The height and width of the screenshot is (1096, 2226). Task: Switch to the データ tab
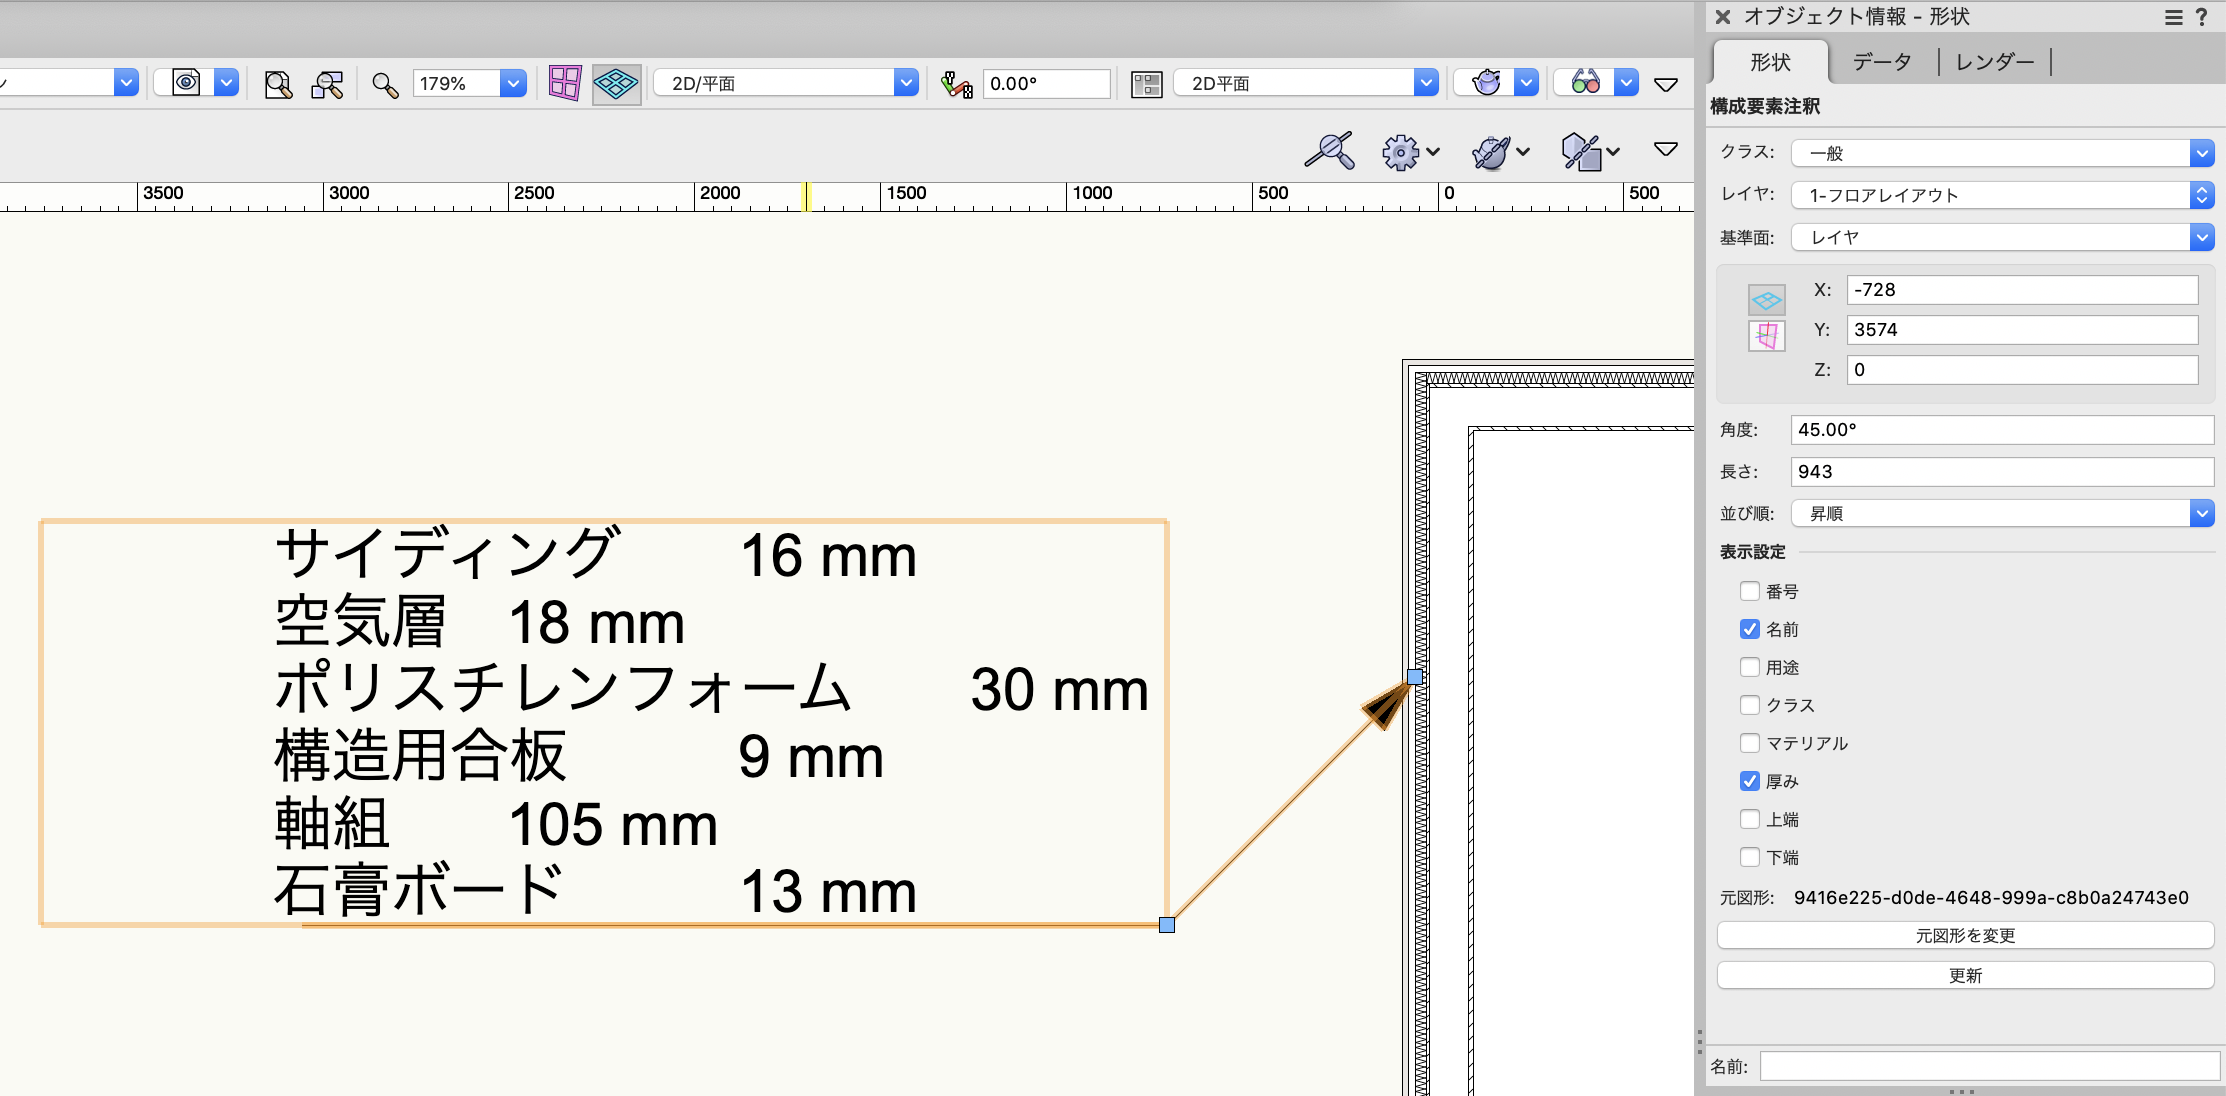click(x=1882, y=62)
